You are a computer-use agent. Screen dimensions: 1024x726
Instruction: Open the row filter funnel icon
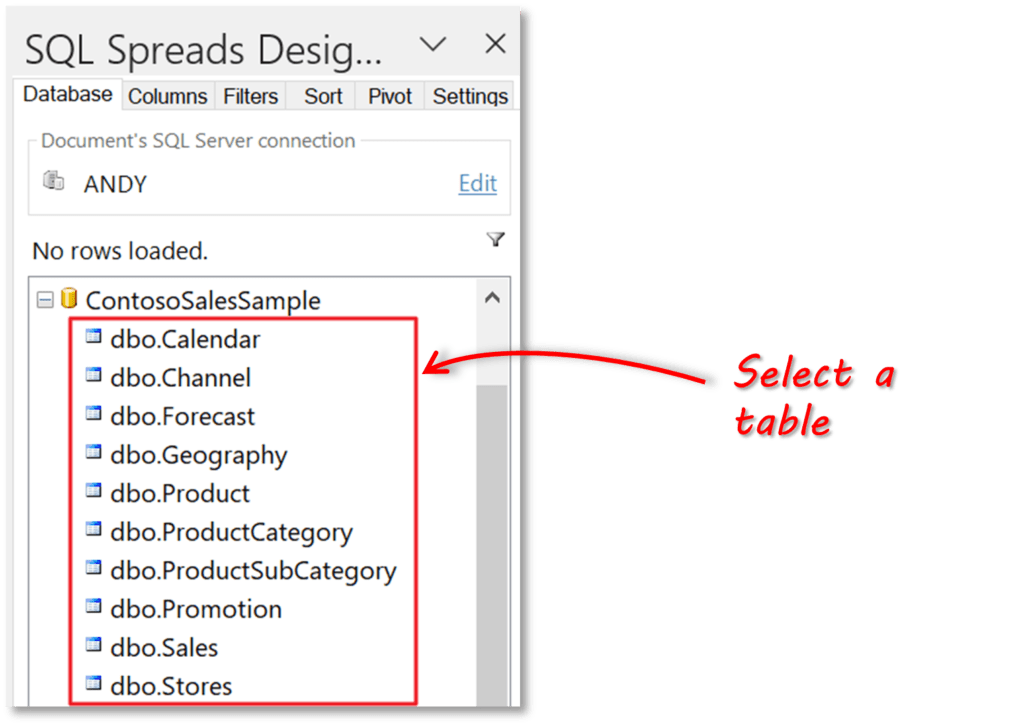(496, 240)
